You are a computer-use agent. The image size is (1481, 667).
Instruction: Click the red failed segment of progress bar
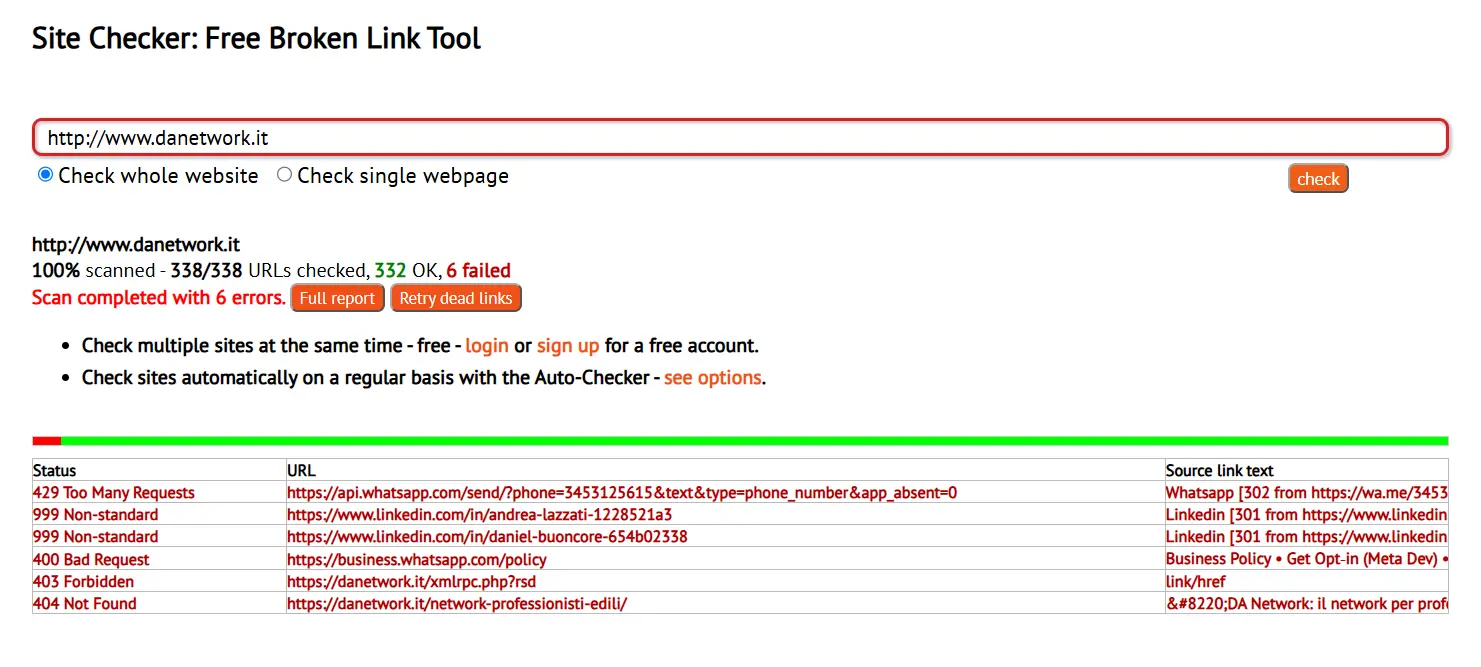47,441
